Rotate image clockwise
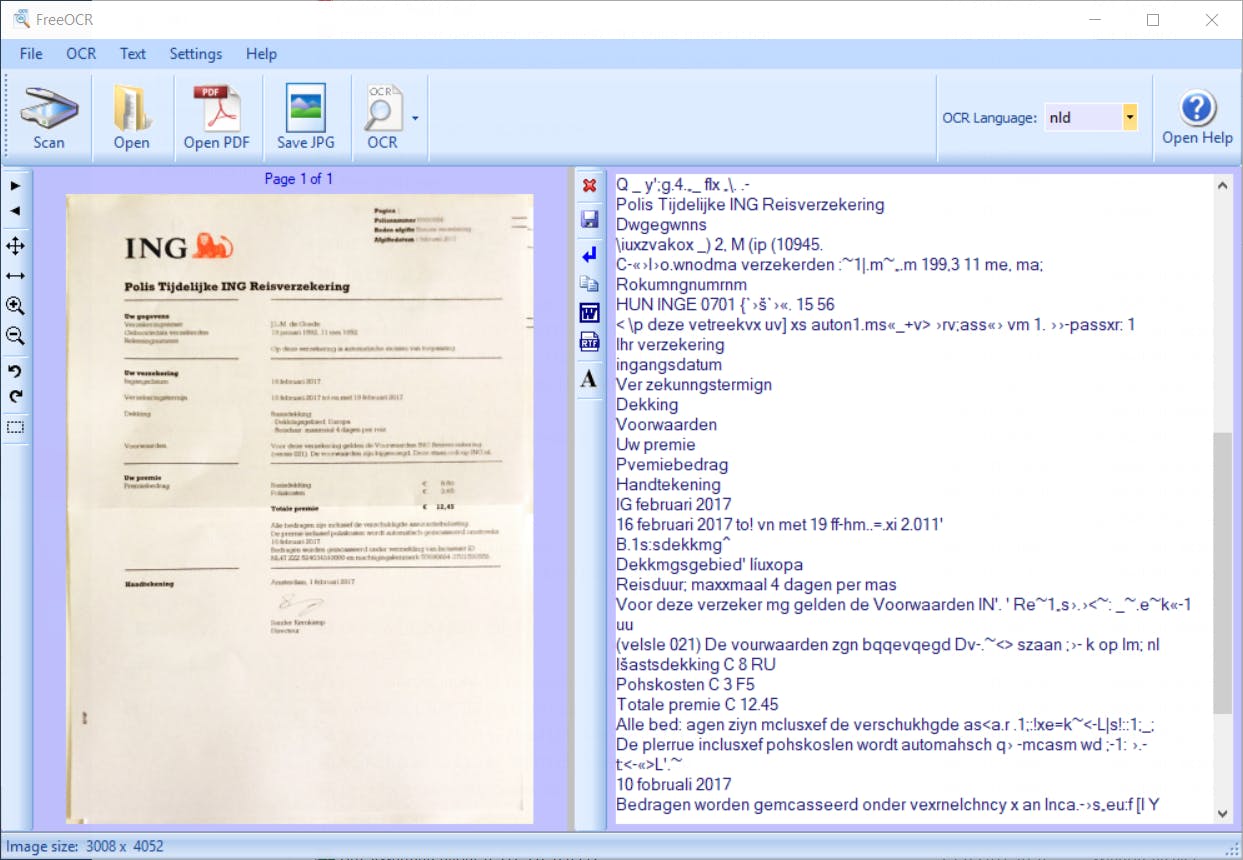Image resolution: width=1243 pixels, height=860 pixels. 15,397
